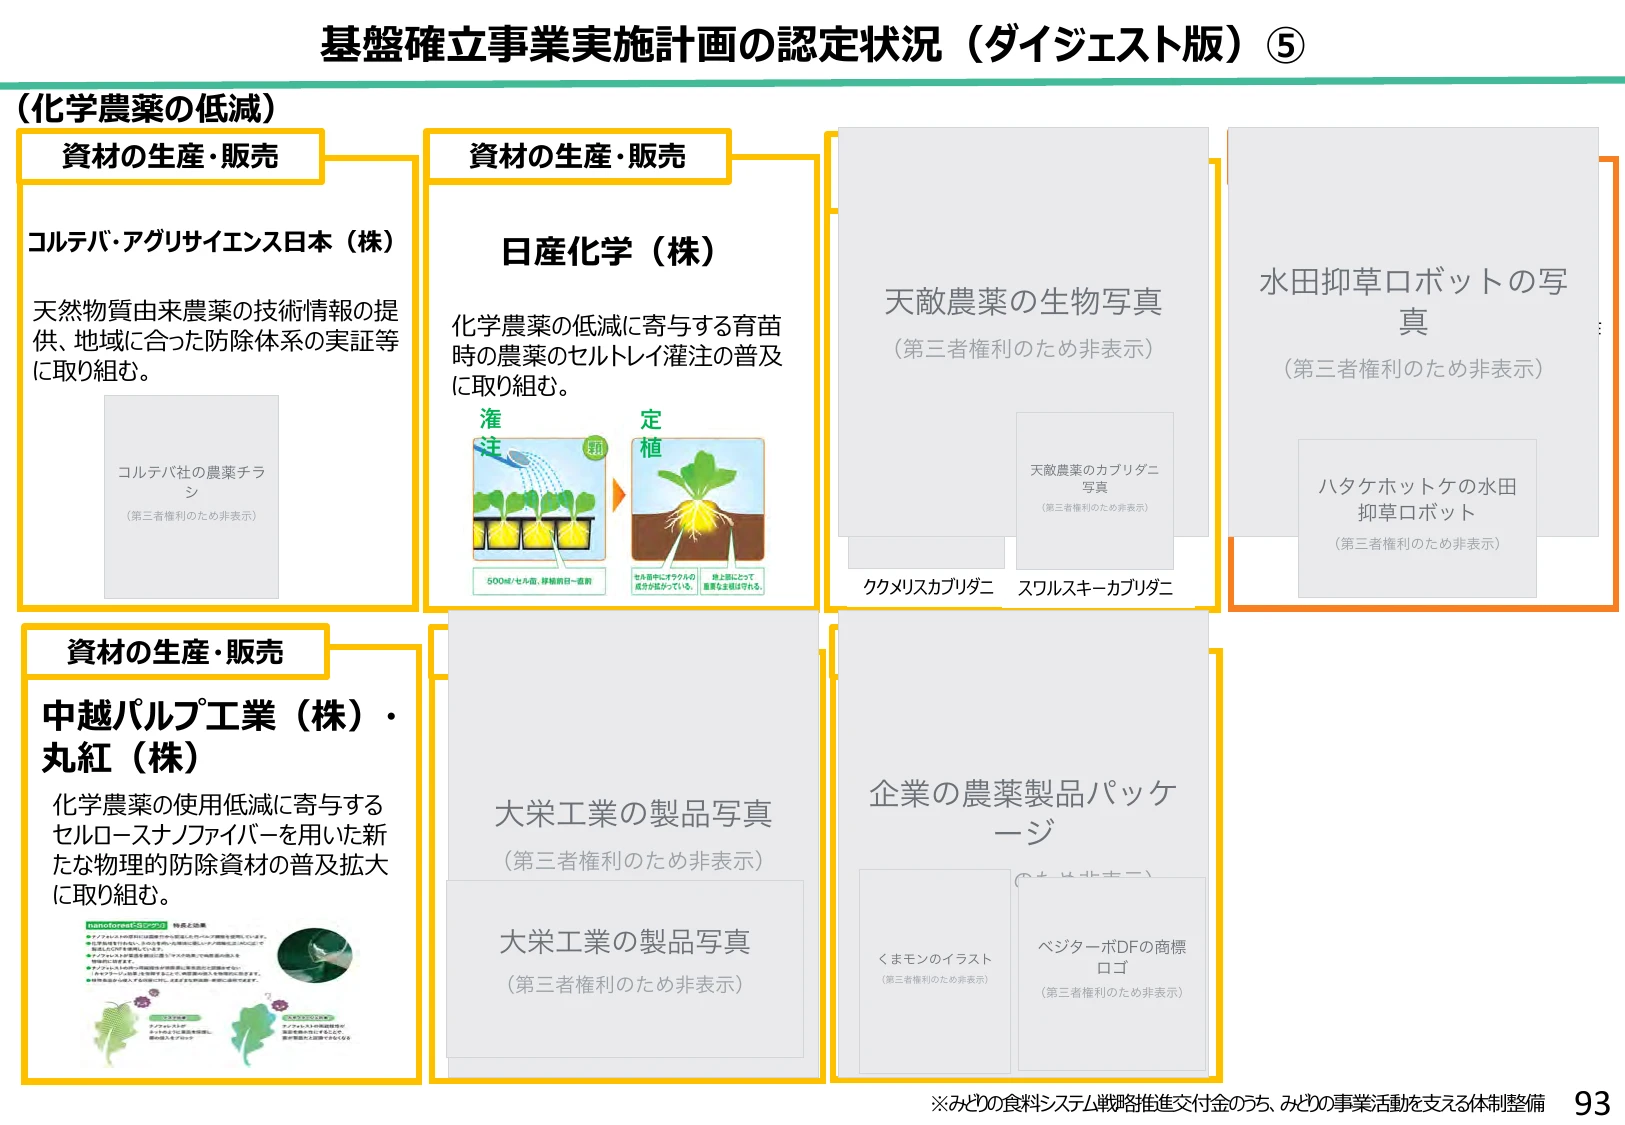Viewport: 1625px width, 1125px height.
Task: Select company name コルテバ・アグリサイエンス日本（株）
Action: coord(212,242)
